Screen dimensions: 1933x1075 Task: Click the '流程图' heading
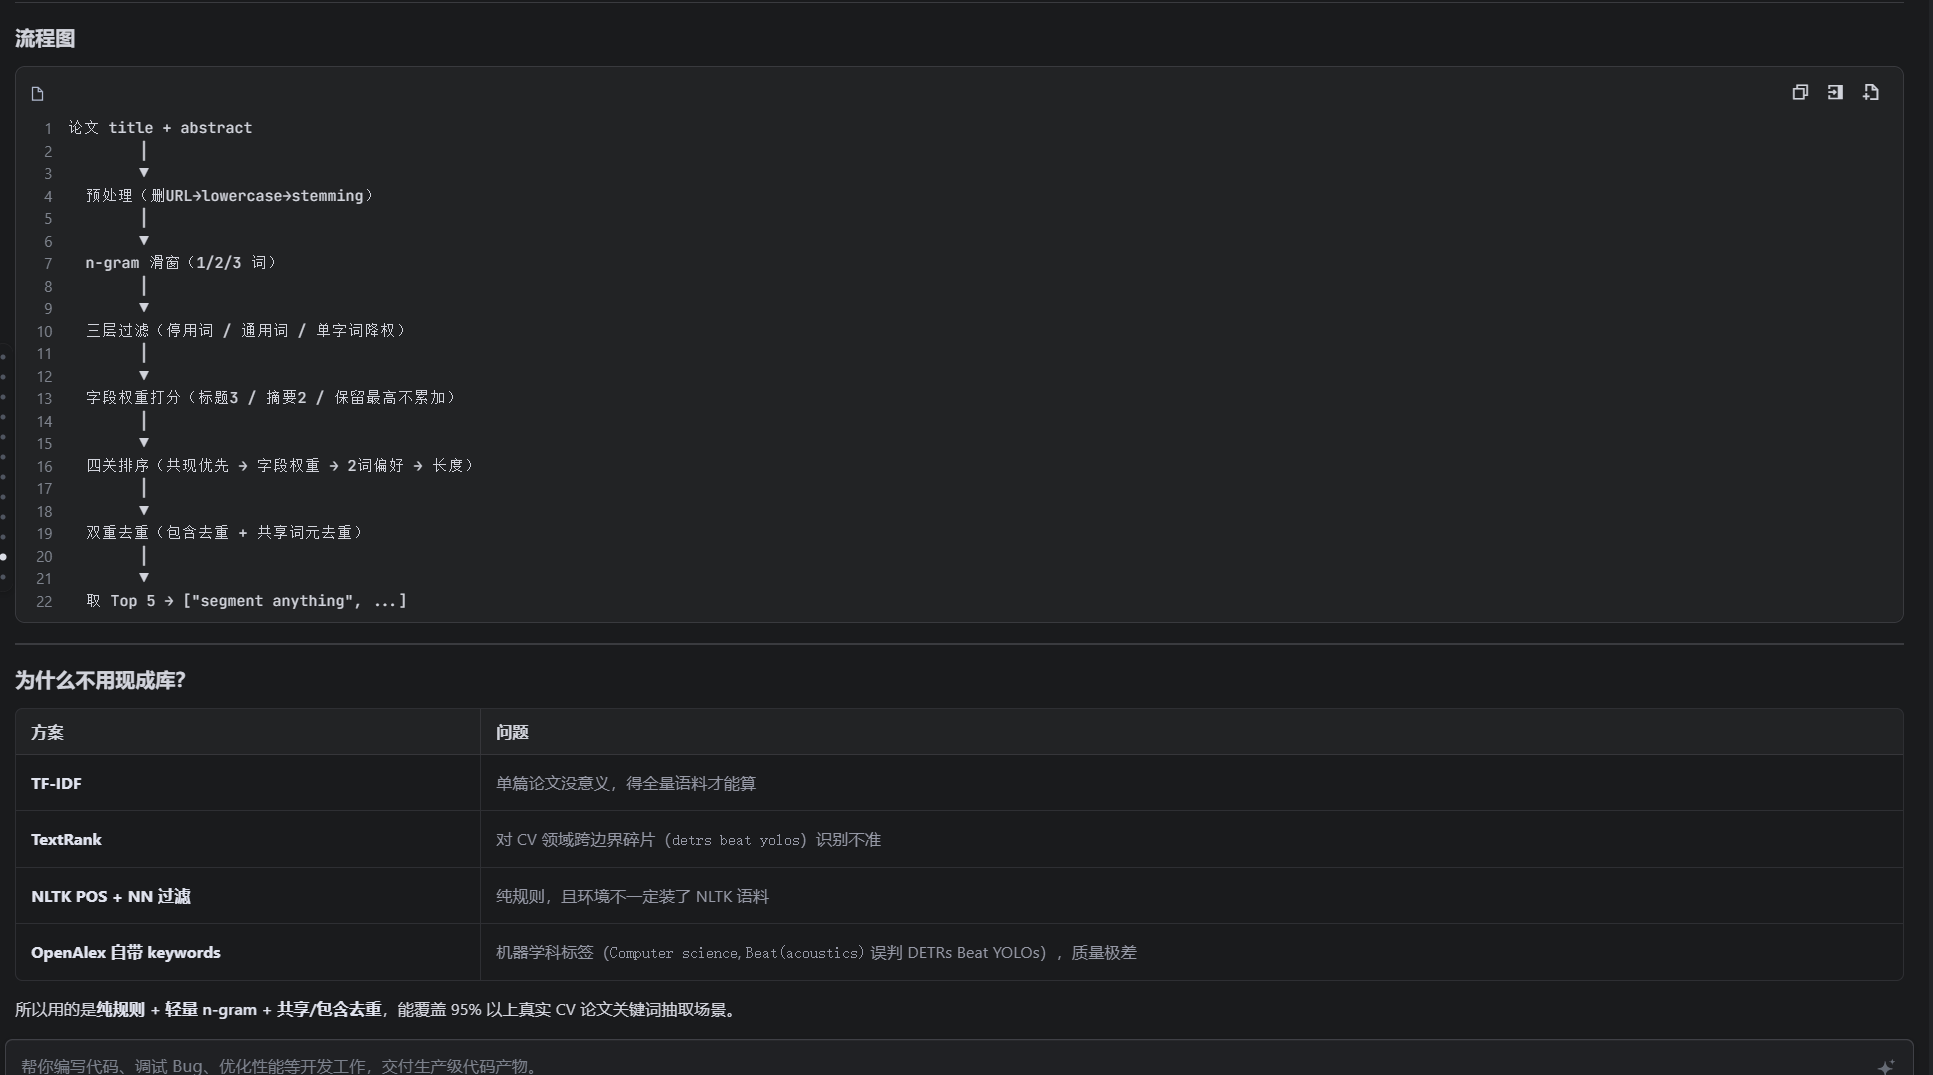point(45,38)
